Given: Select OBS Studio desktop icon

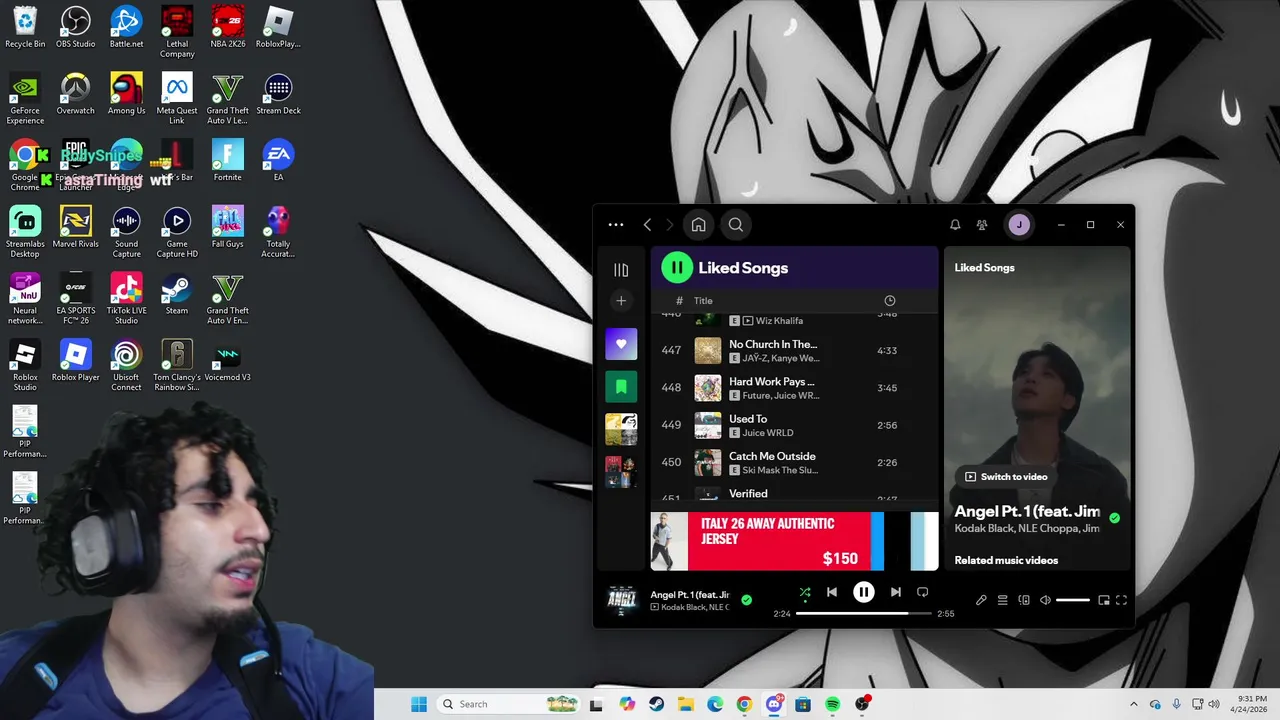Looking at the screenshot, I should [x=76, y=27].
